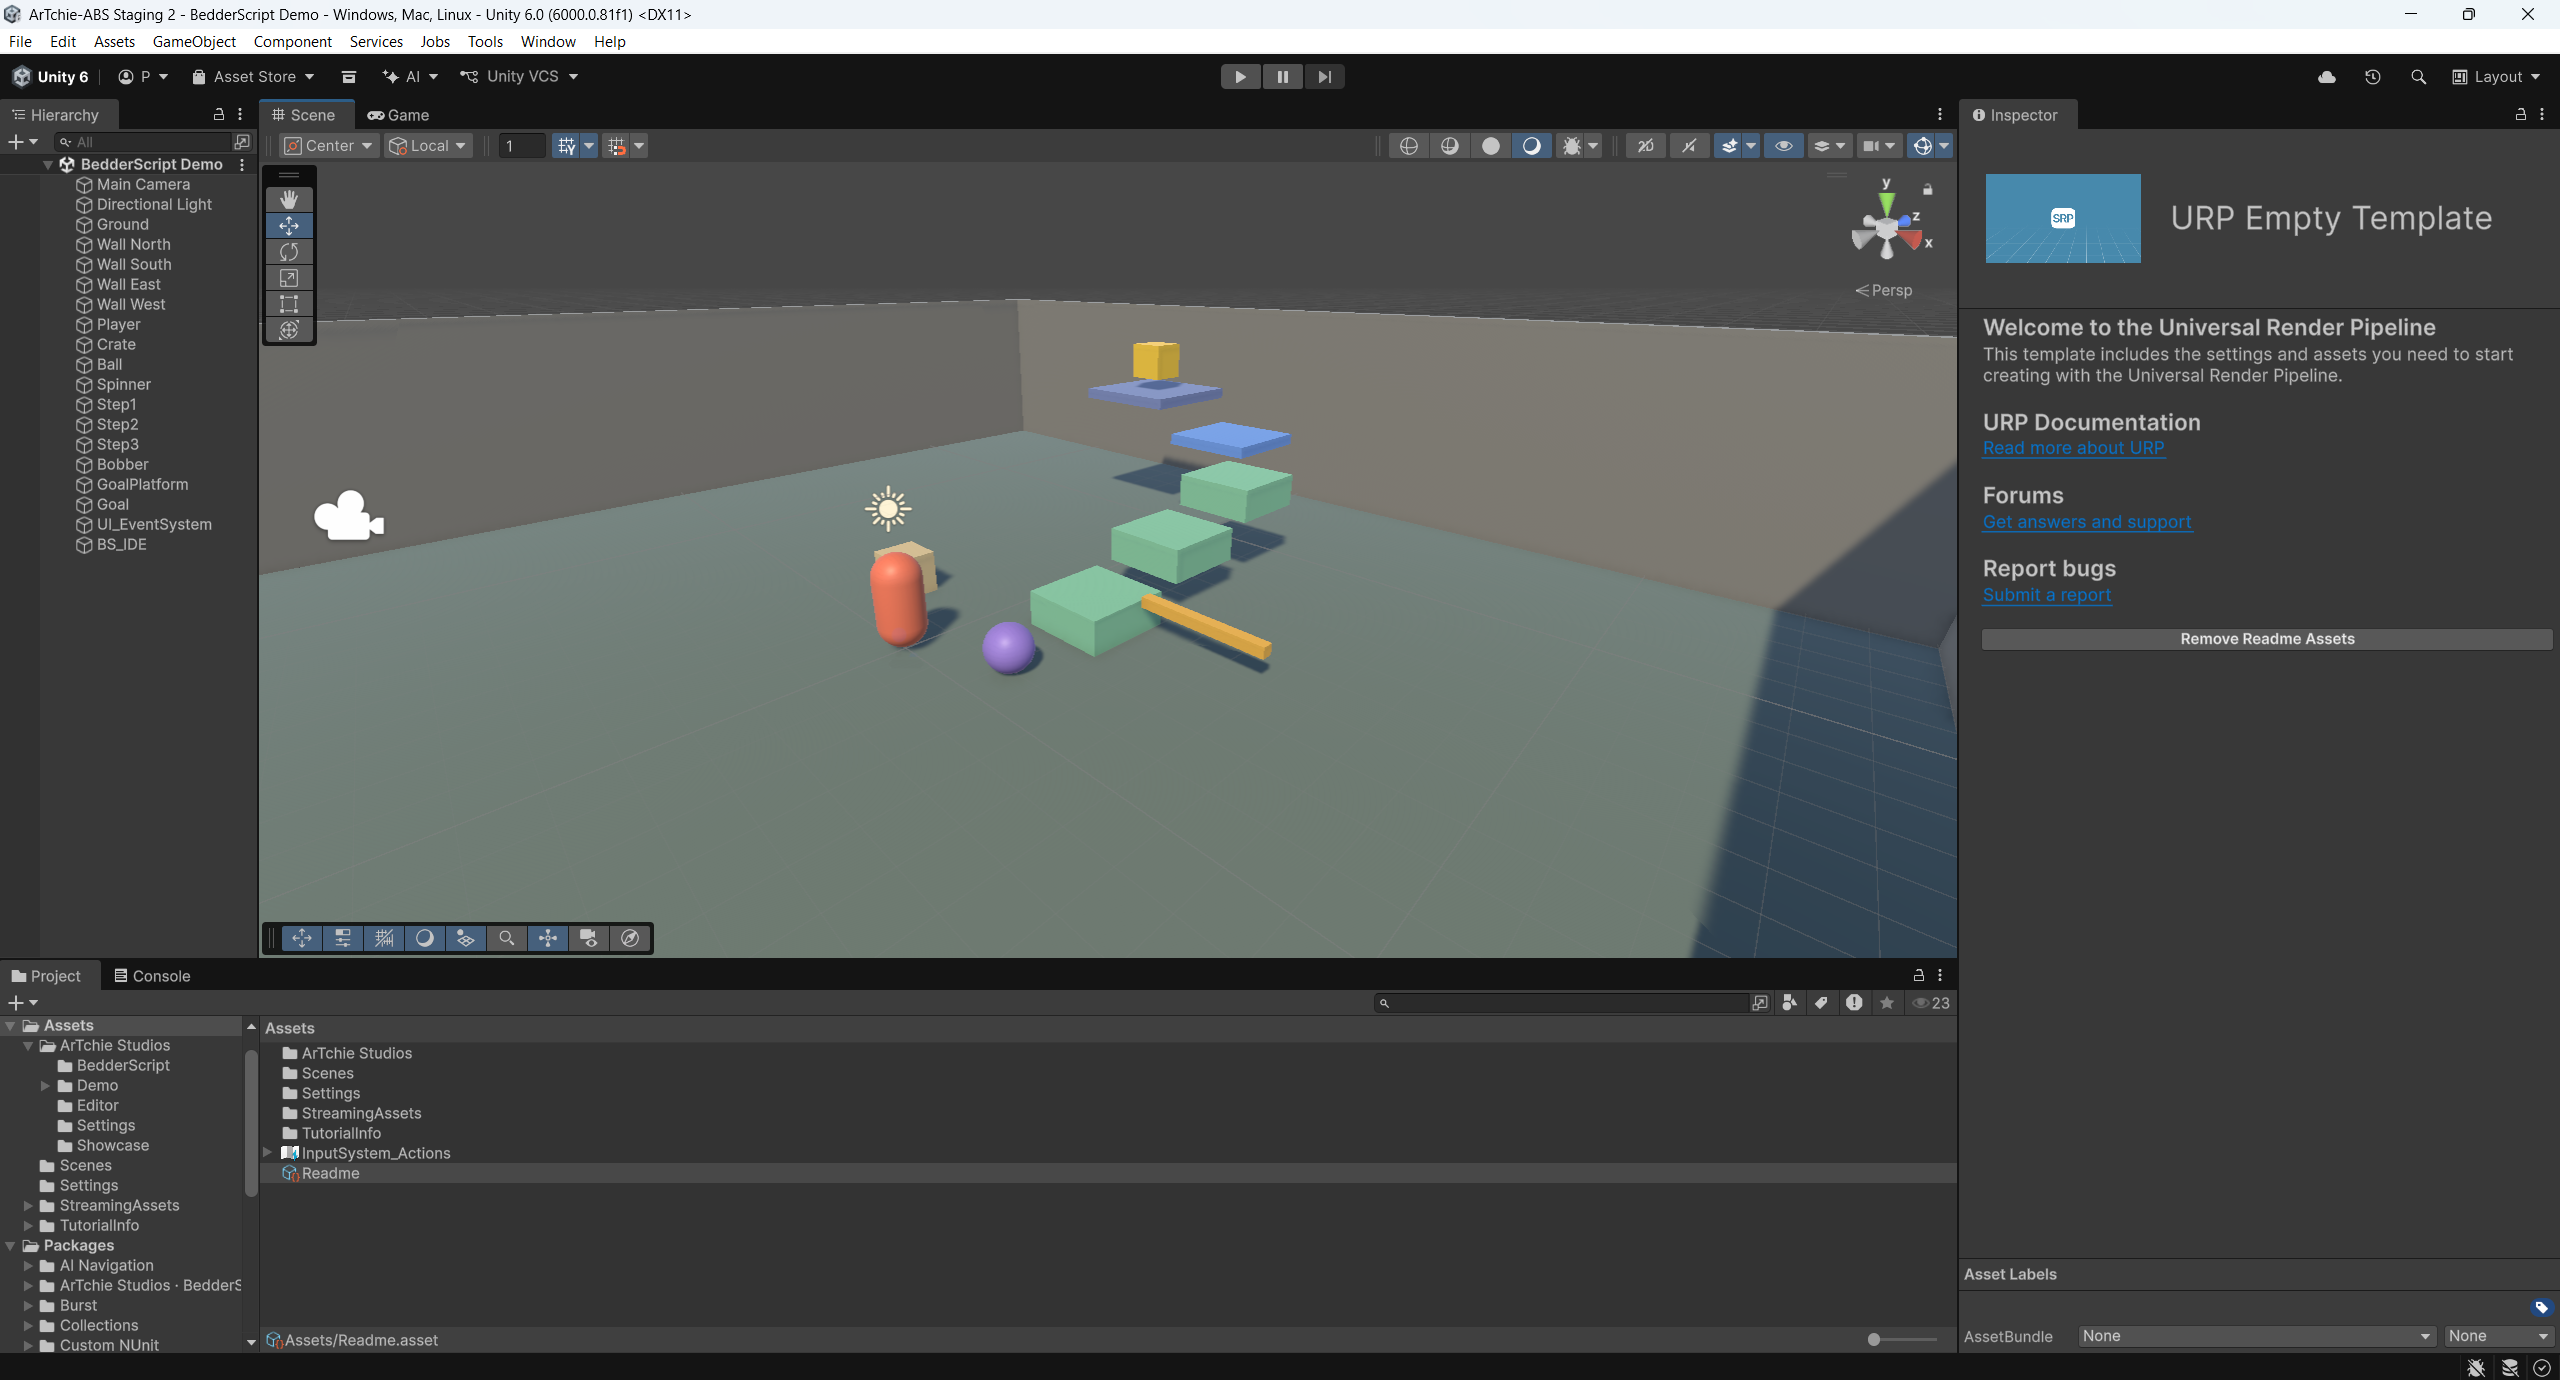Select the Rect transform tool
Screen dimensions: 2560x1380
point(289,304)
